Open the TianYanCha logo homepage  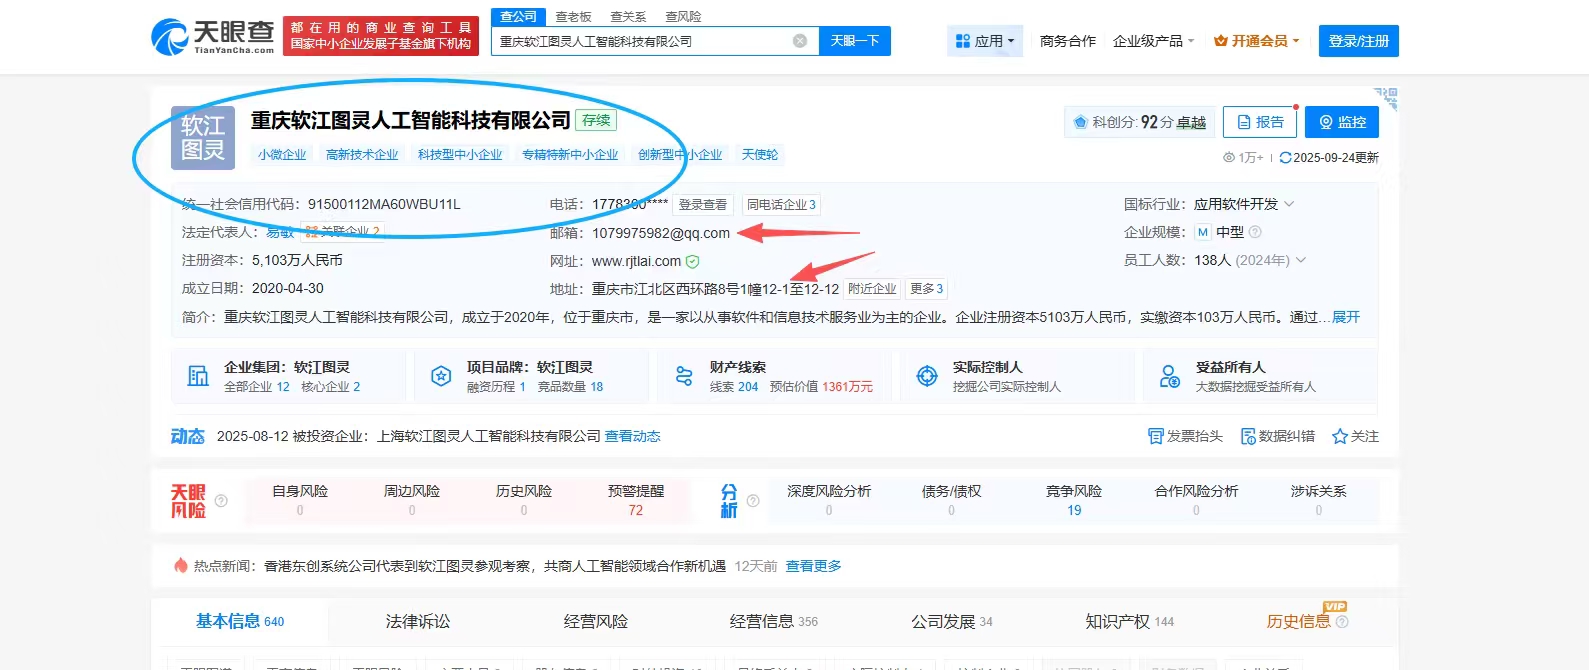click(212, 37)
